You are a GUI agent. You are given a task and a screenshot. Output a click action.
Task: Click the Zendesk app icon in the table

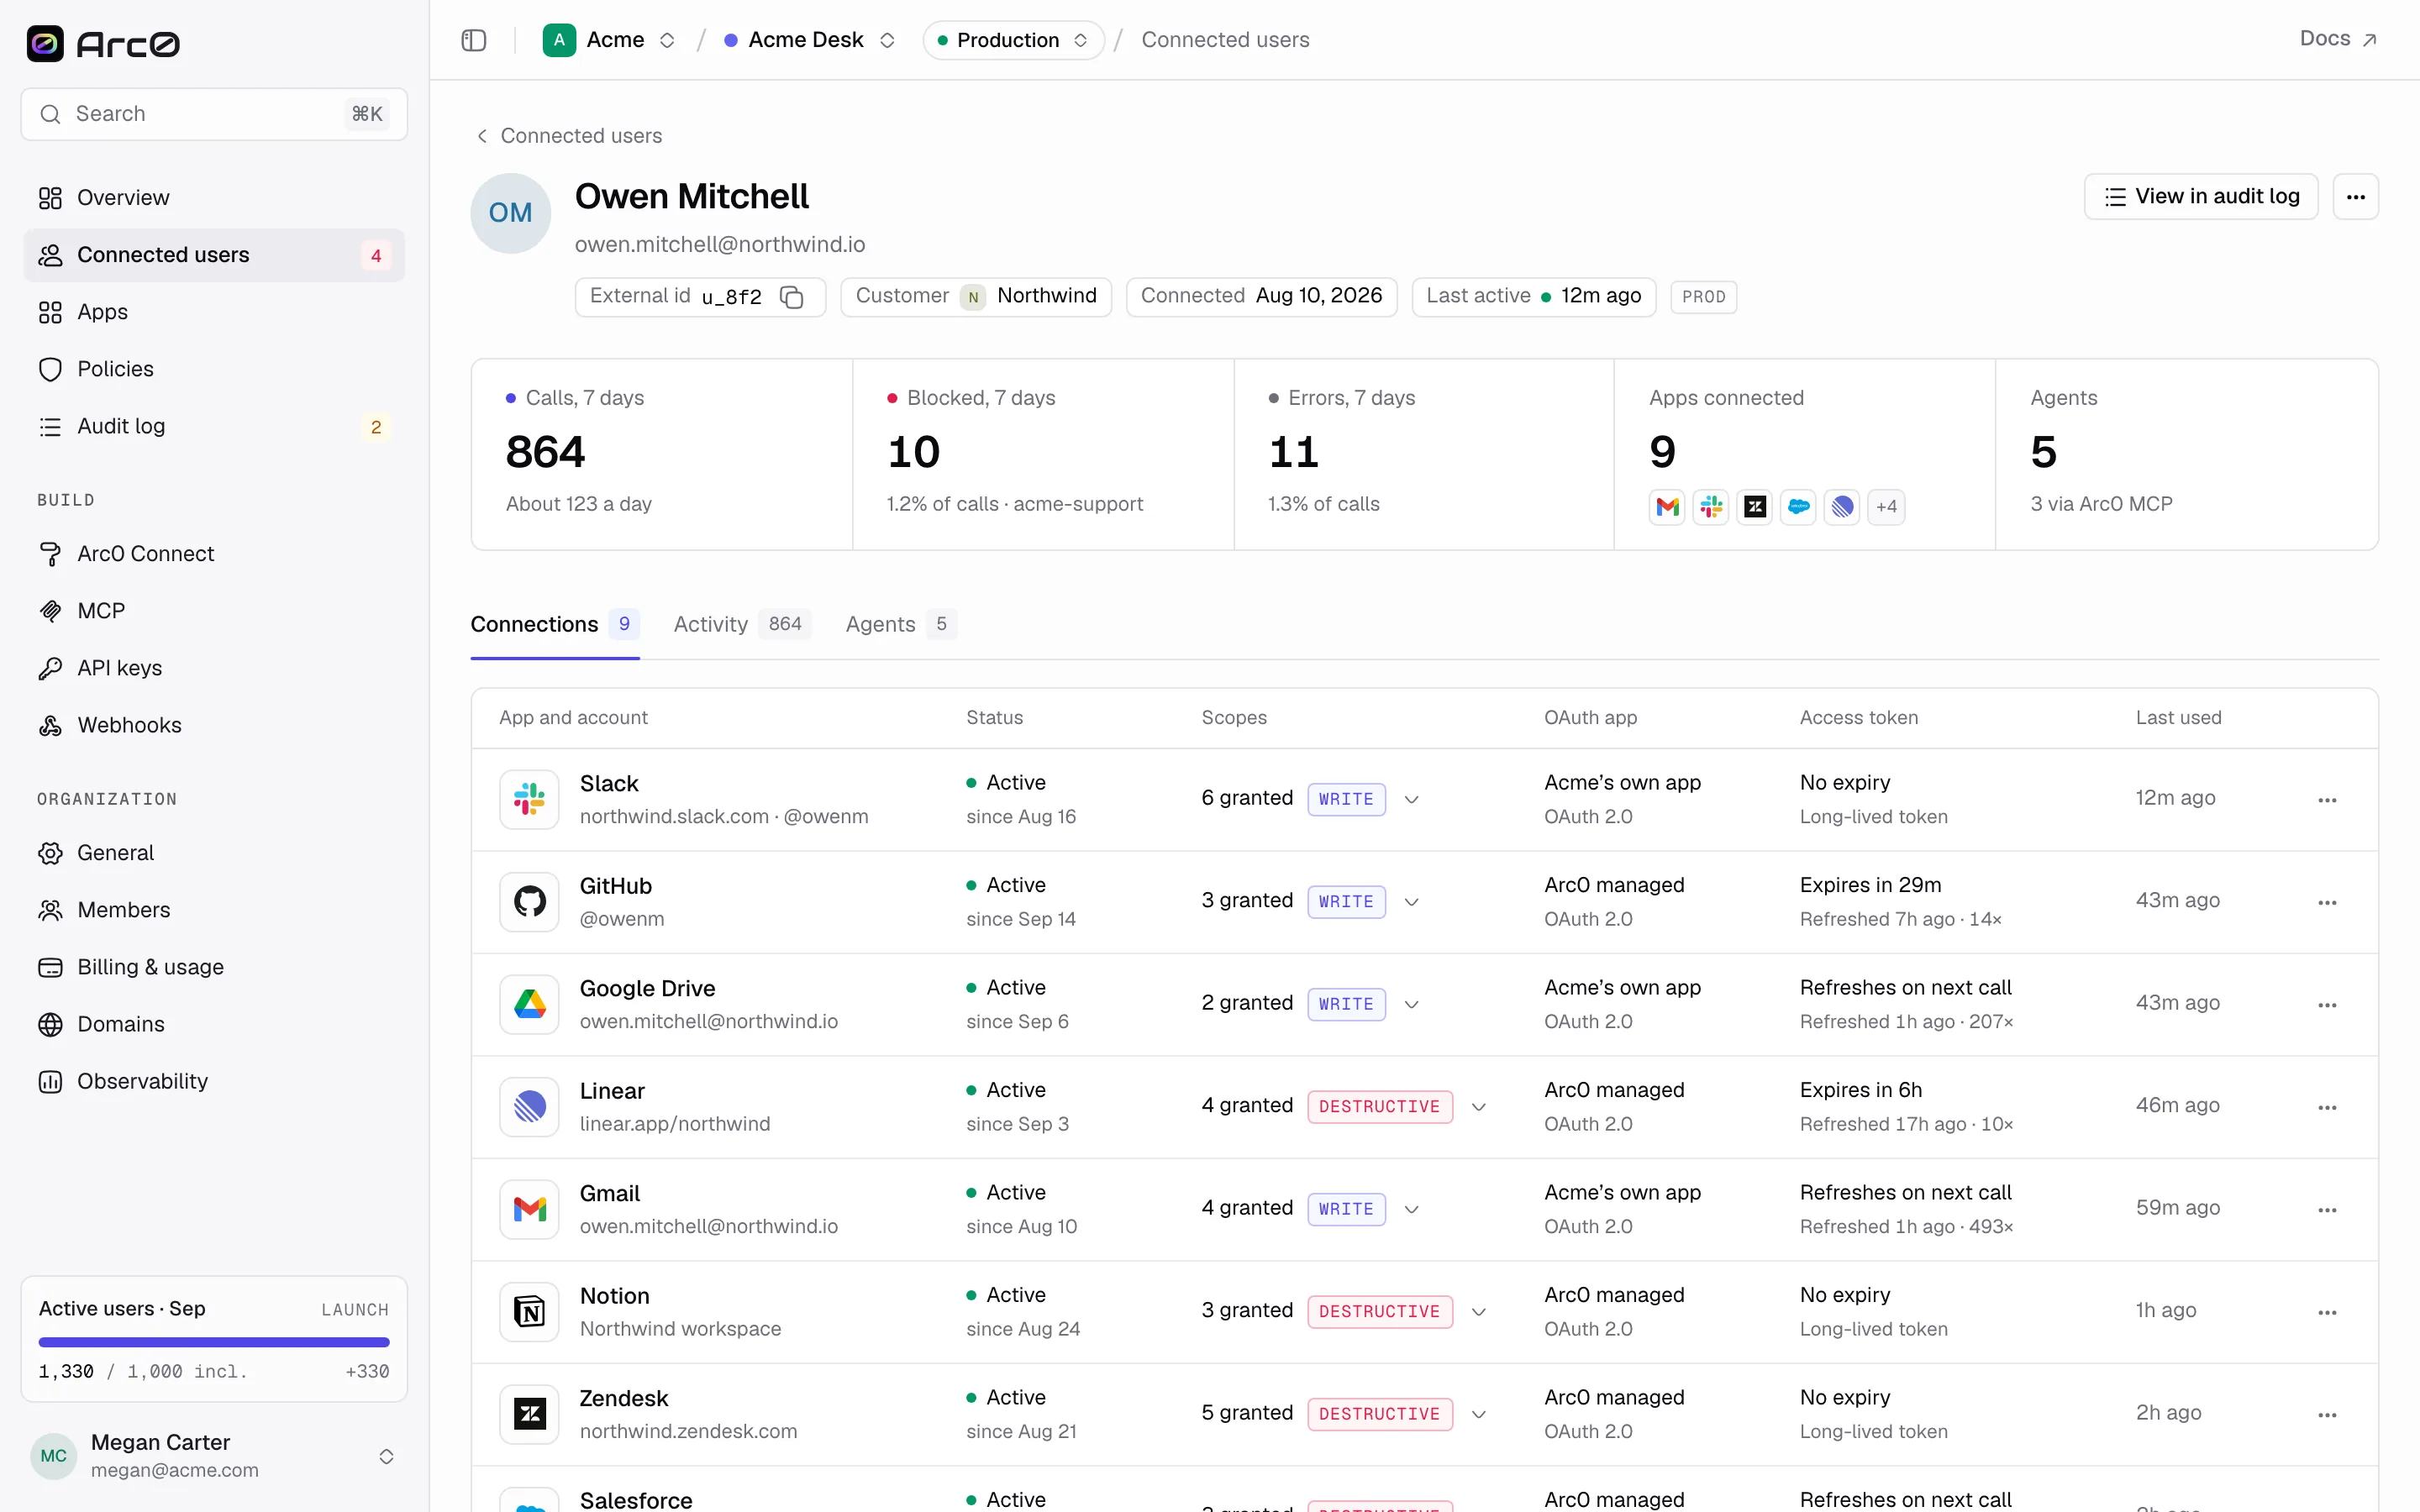pos(529,1414)
